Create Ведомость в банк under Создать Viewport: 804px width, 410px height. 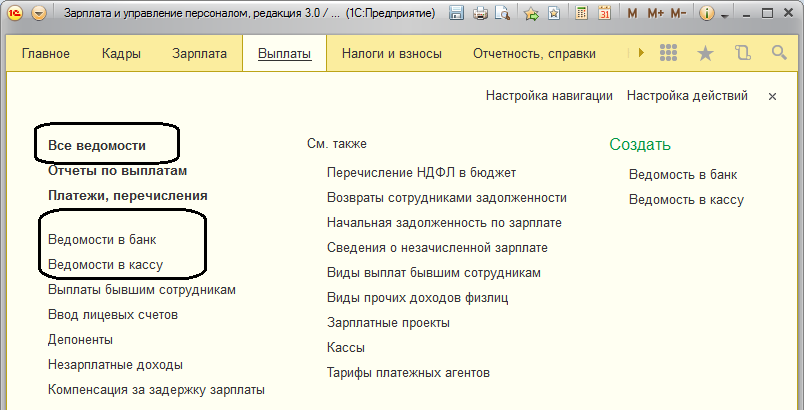pos(683,175)
